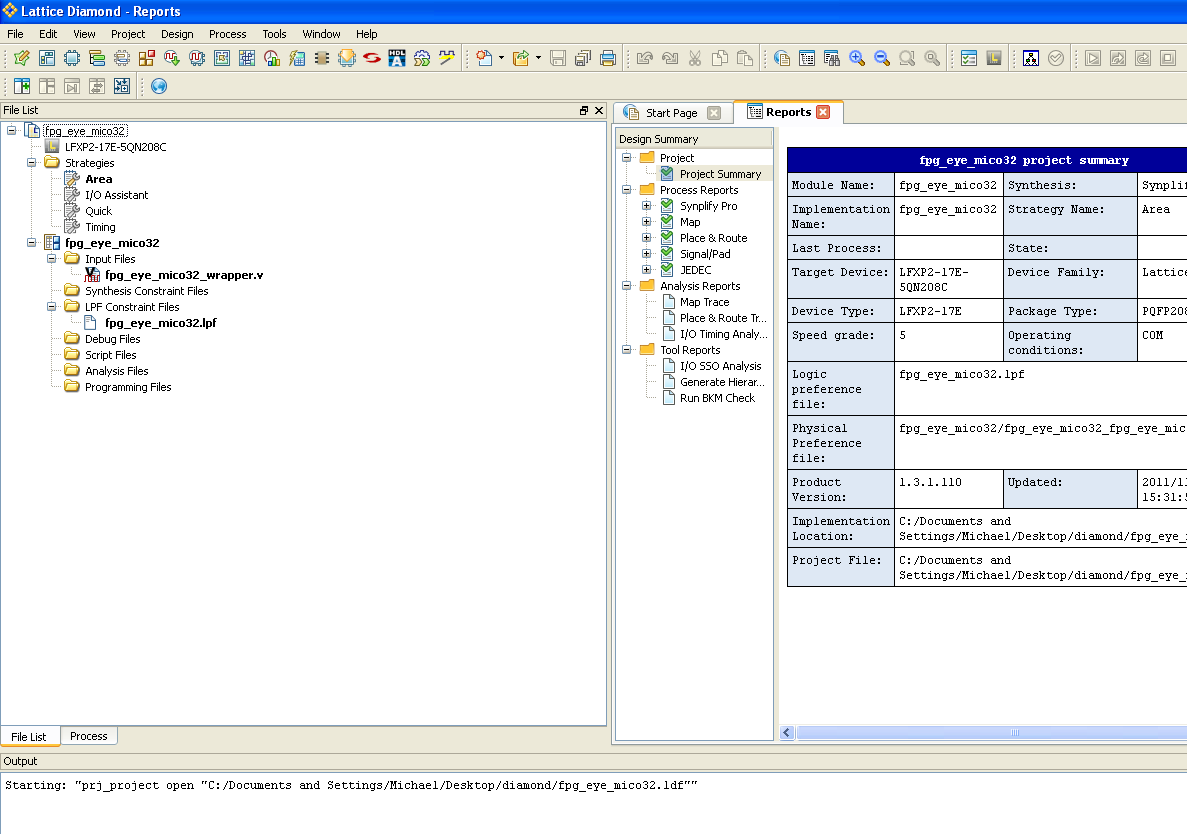Click the Open folder toolbar icon
Viewport: 1187px width, 834px height.
521,58
